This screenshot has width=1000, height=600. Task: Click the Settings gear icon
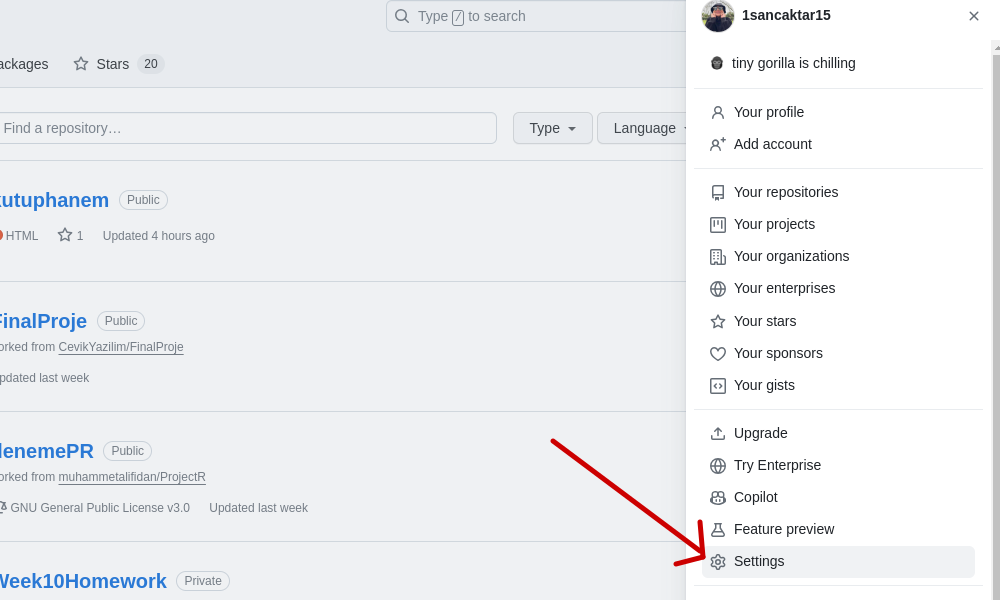(717, 562)
